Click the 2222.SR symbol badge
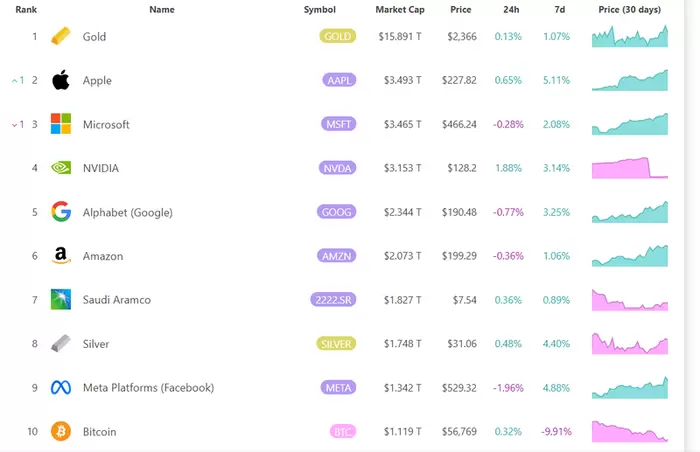700x452 pixels. [x=334, y=300]
